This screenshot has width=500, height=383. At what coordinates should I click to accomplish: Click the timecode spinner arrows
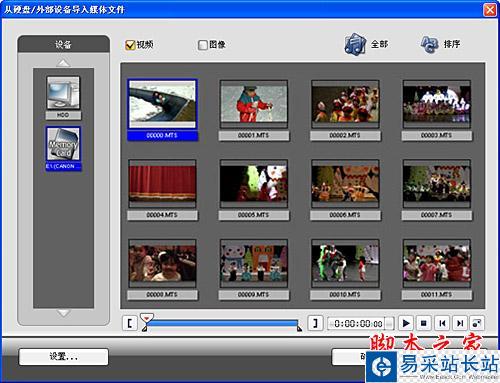(389, 324)
